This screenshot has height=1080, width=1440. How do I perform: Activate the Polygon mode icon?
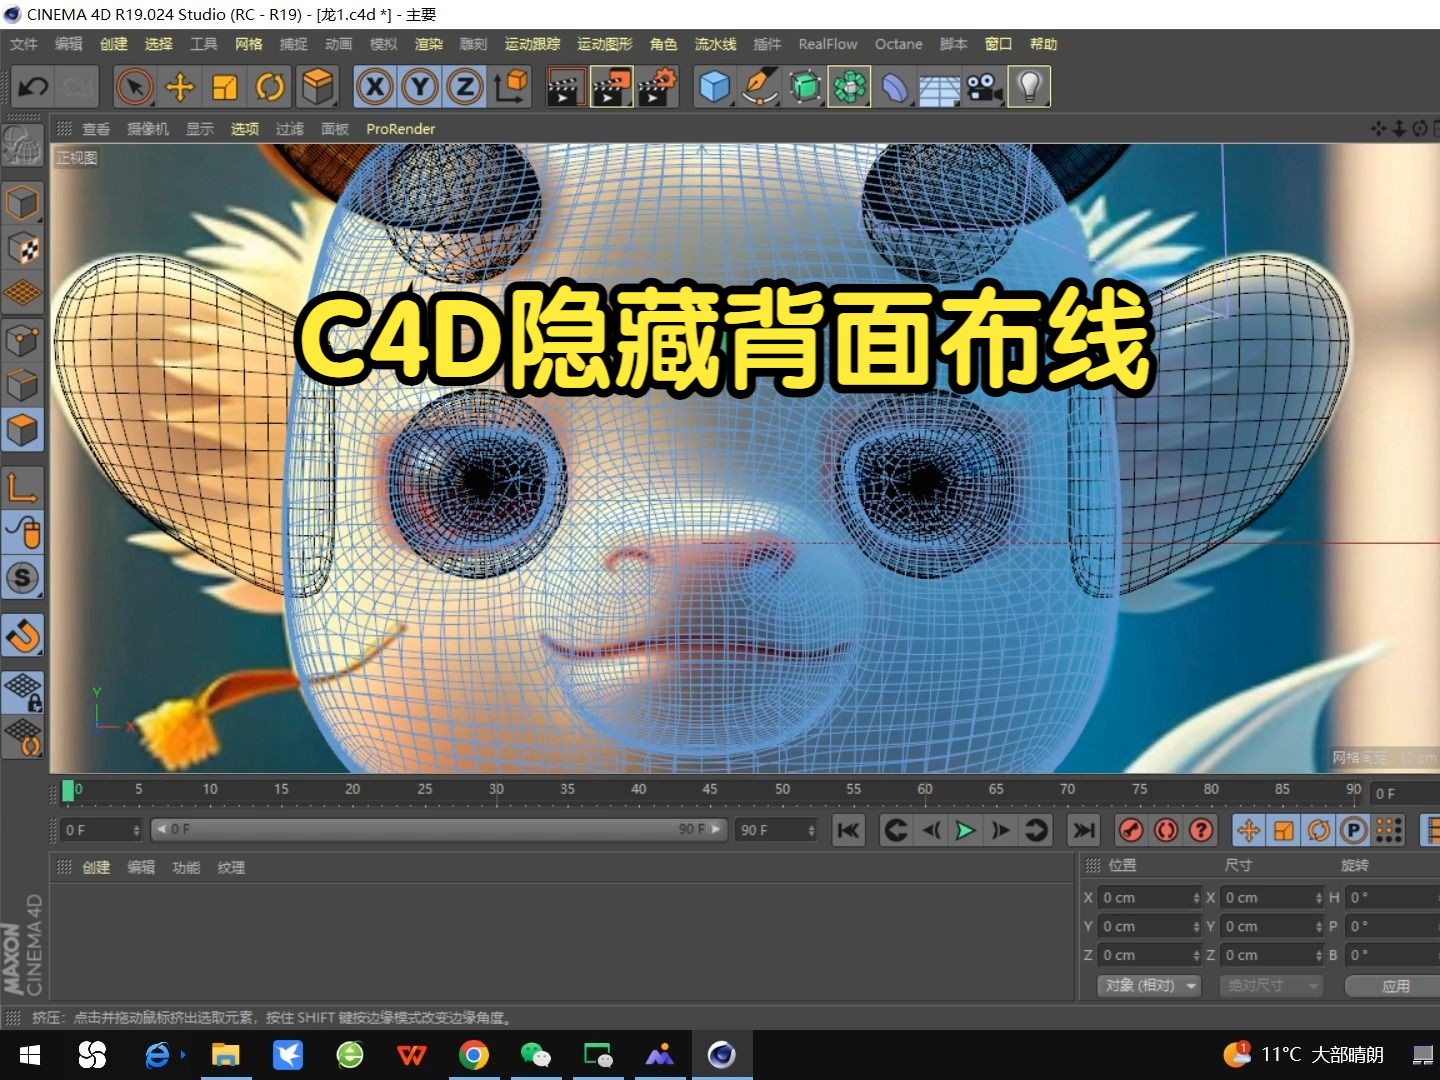point(23,430)
